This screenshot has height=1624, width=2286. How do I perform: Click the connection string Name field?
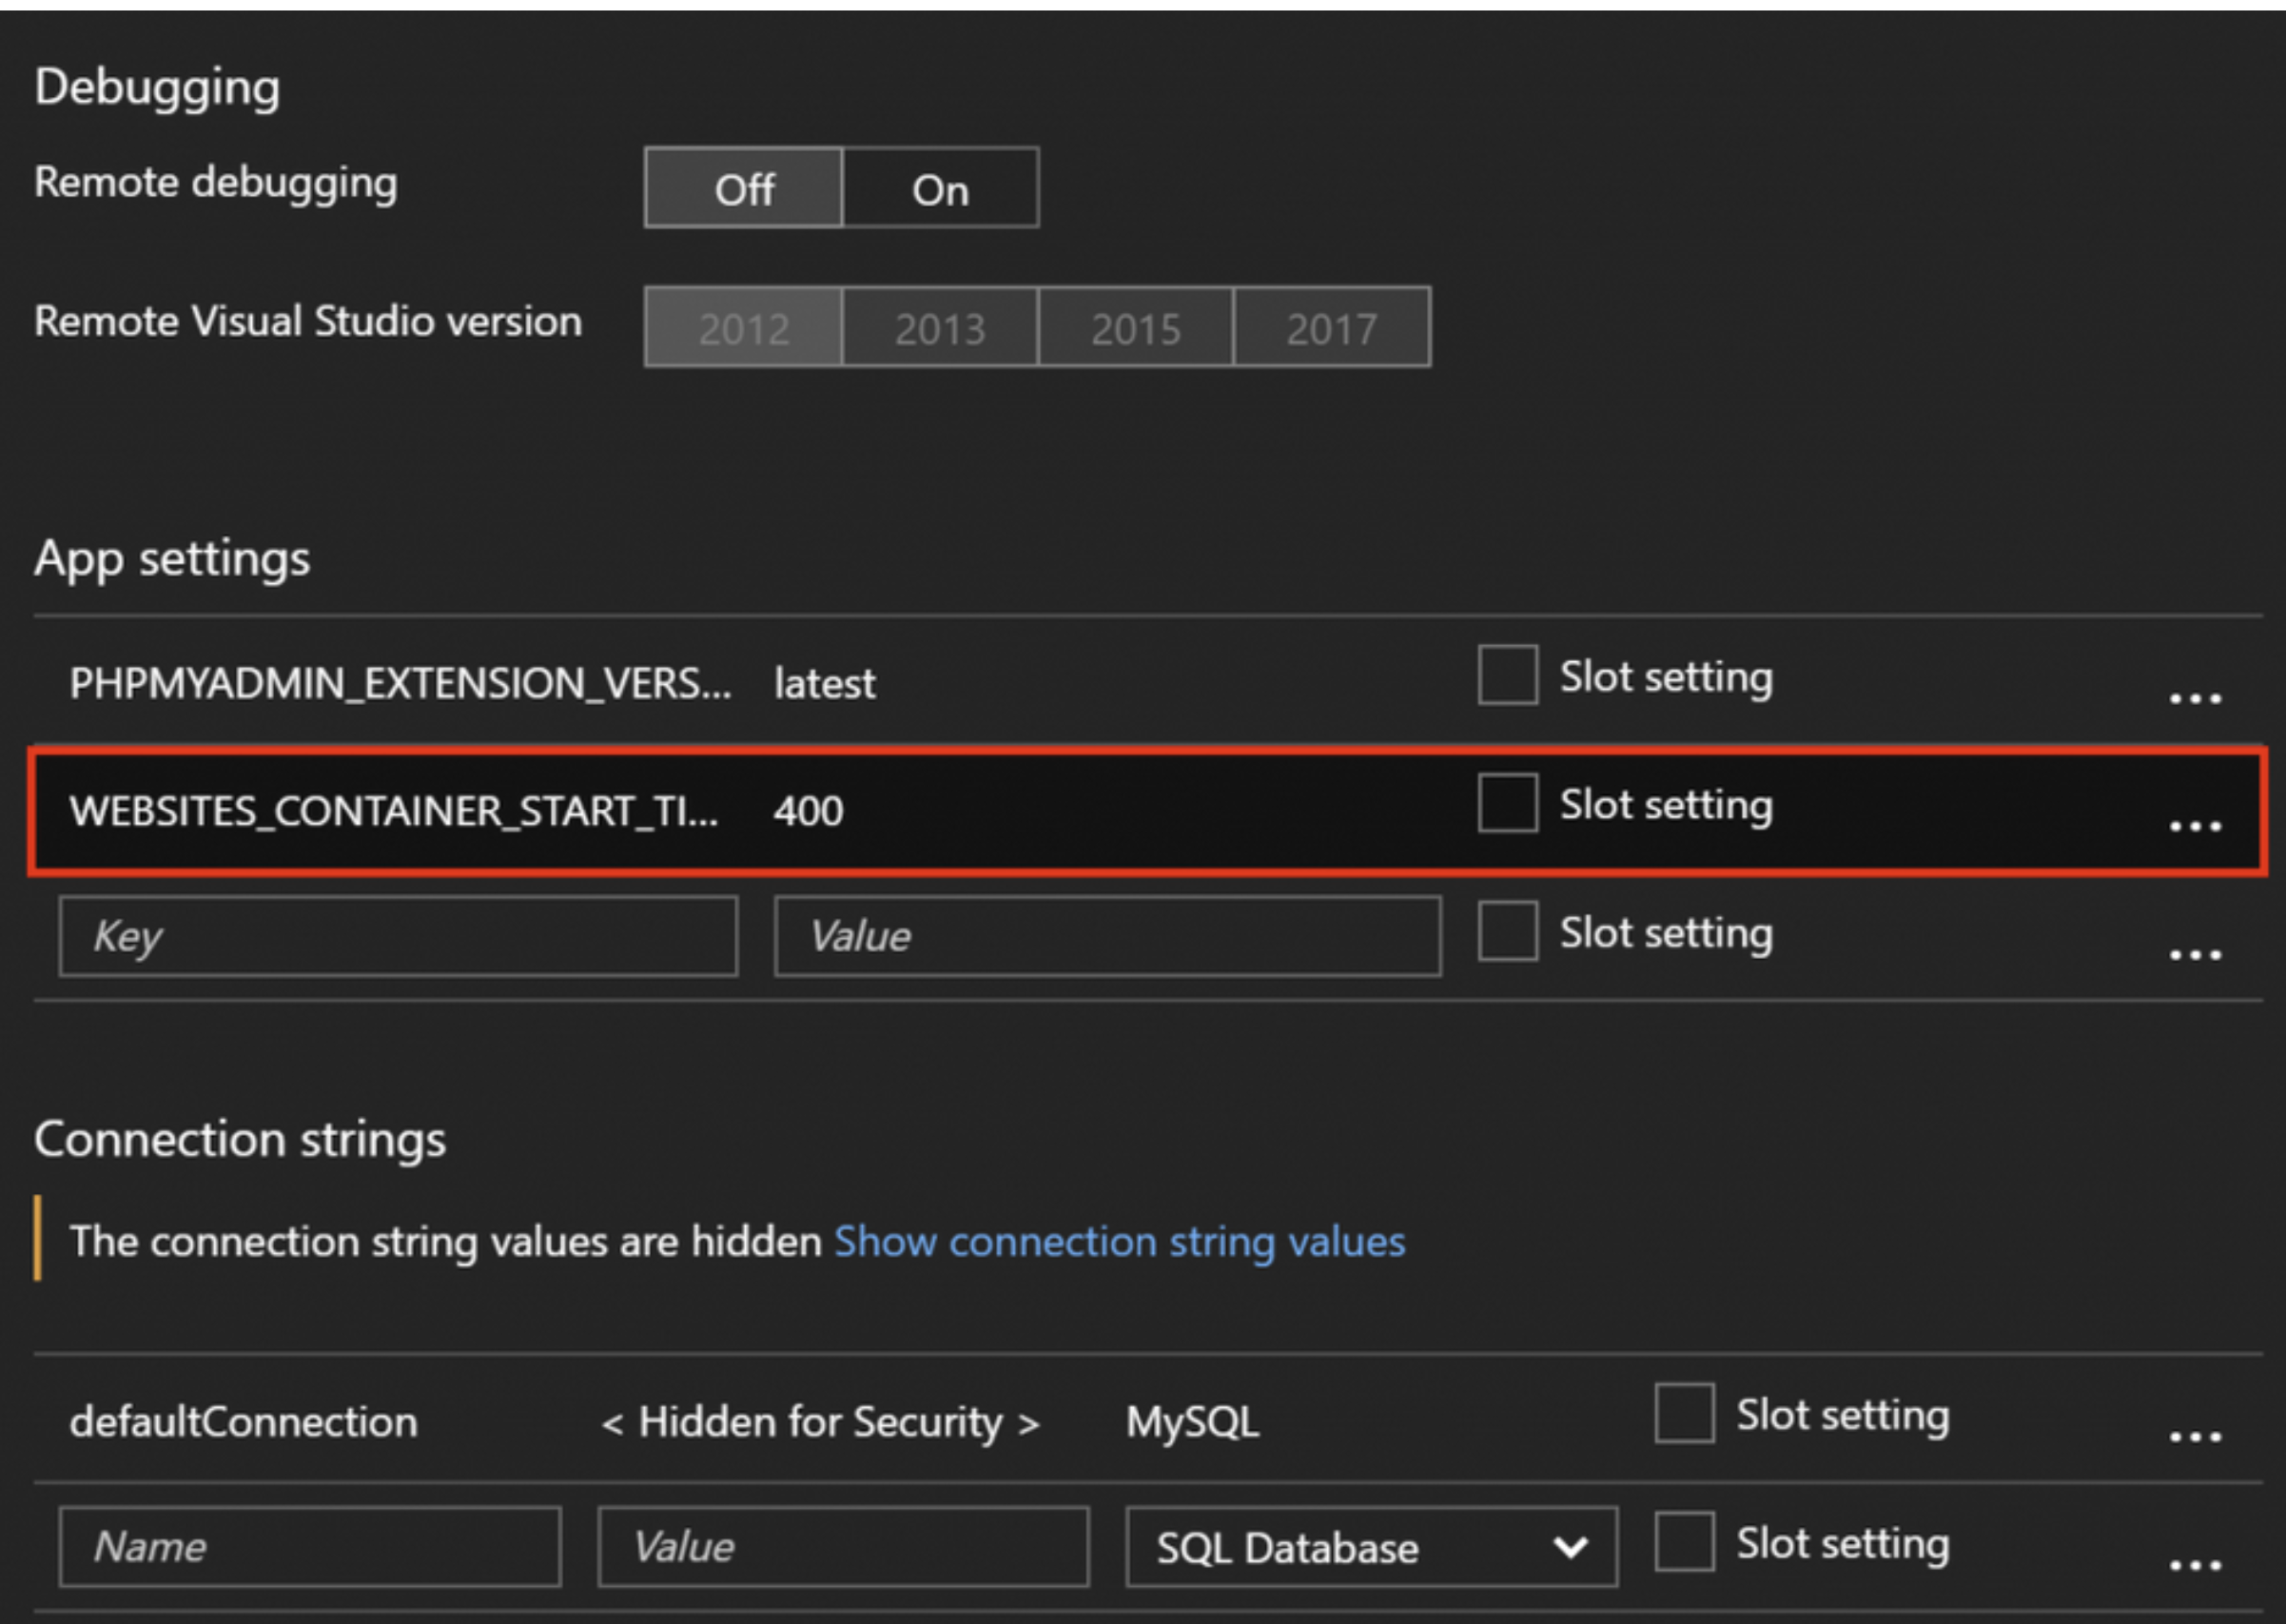[310, 1547]
